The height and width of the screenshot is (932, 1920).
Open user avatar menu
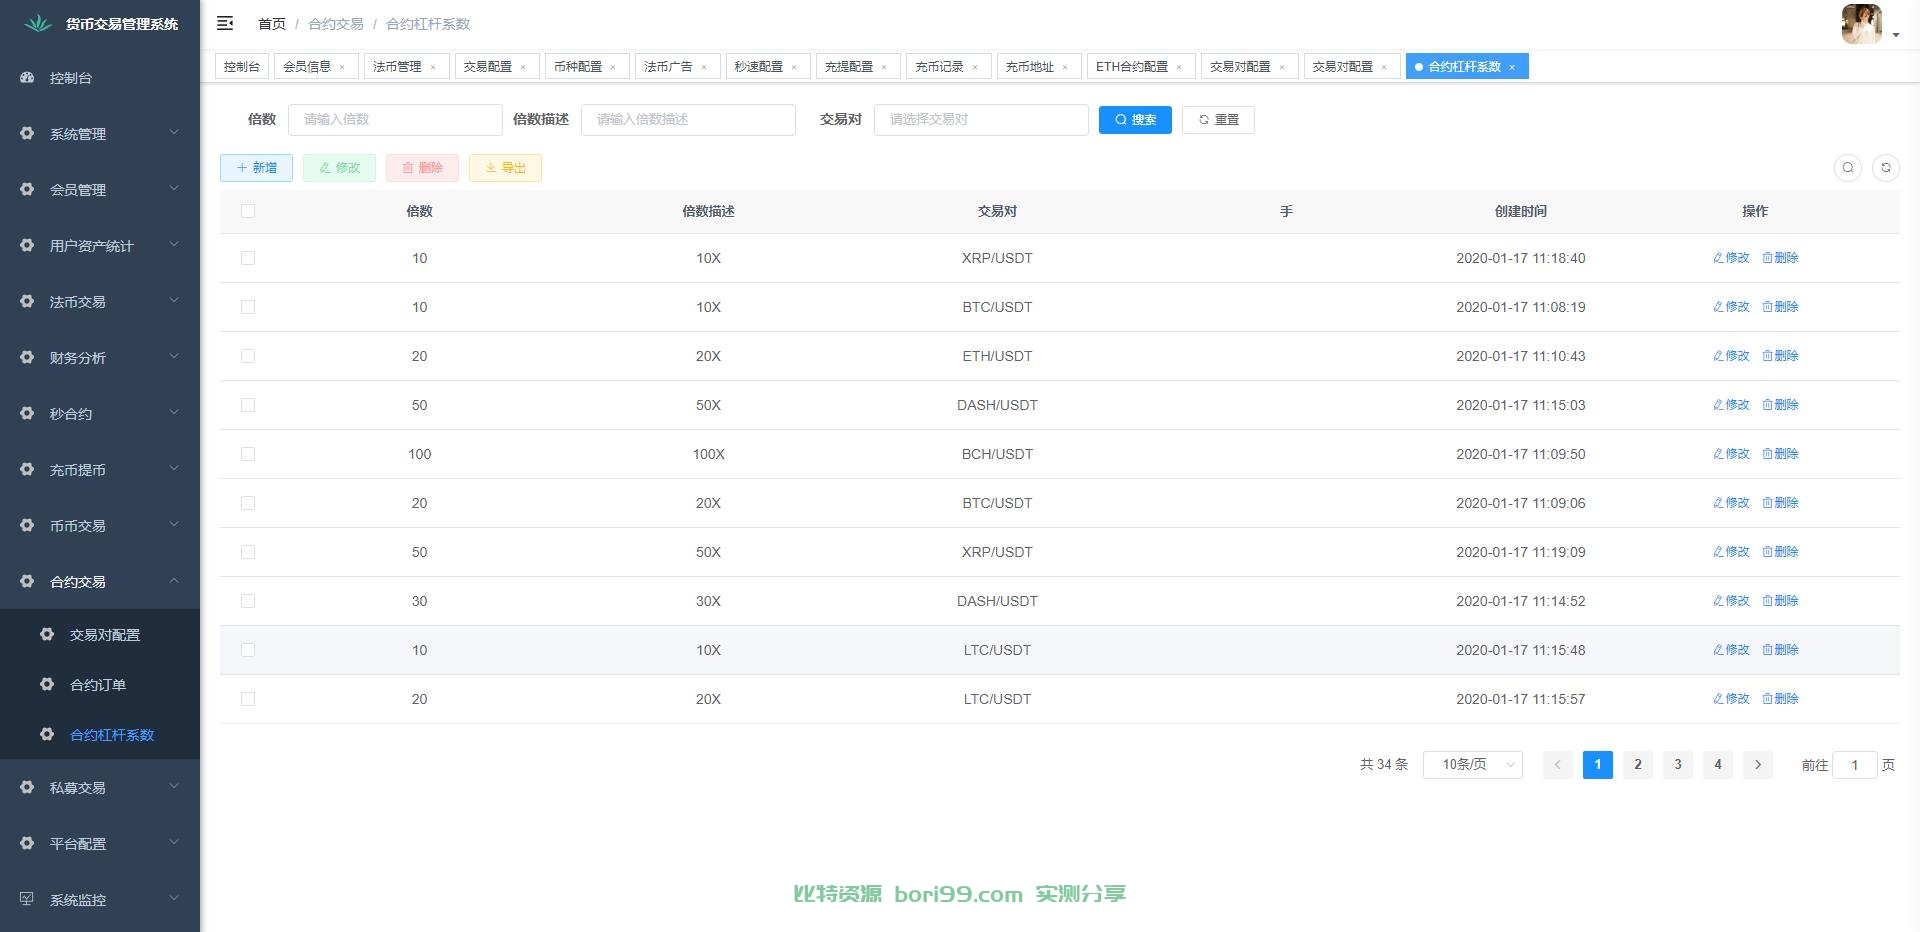point(1862,24)
